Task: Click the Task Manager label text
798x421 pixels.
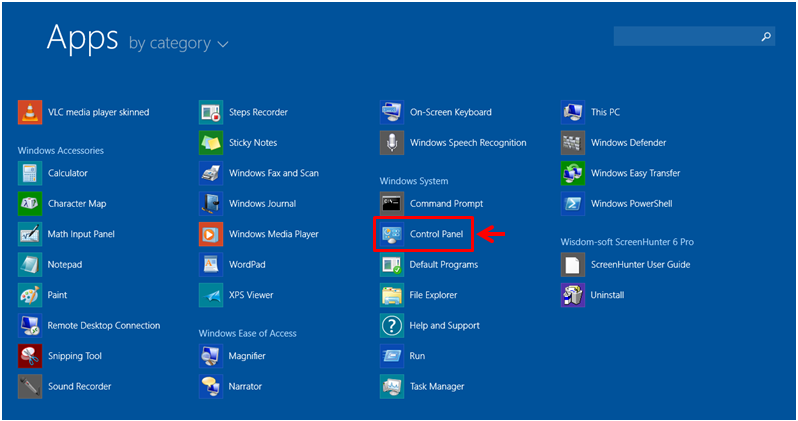Action: click(x=437, y=386)
